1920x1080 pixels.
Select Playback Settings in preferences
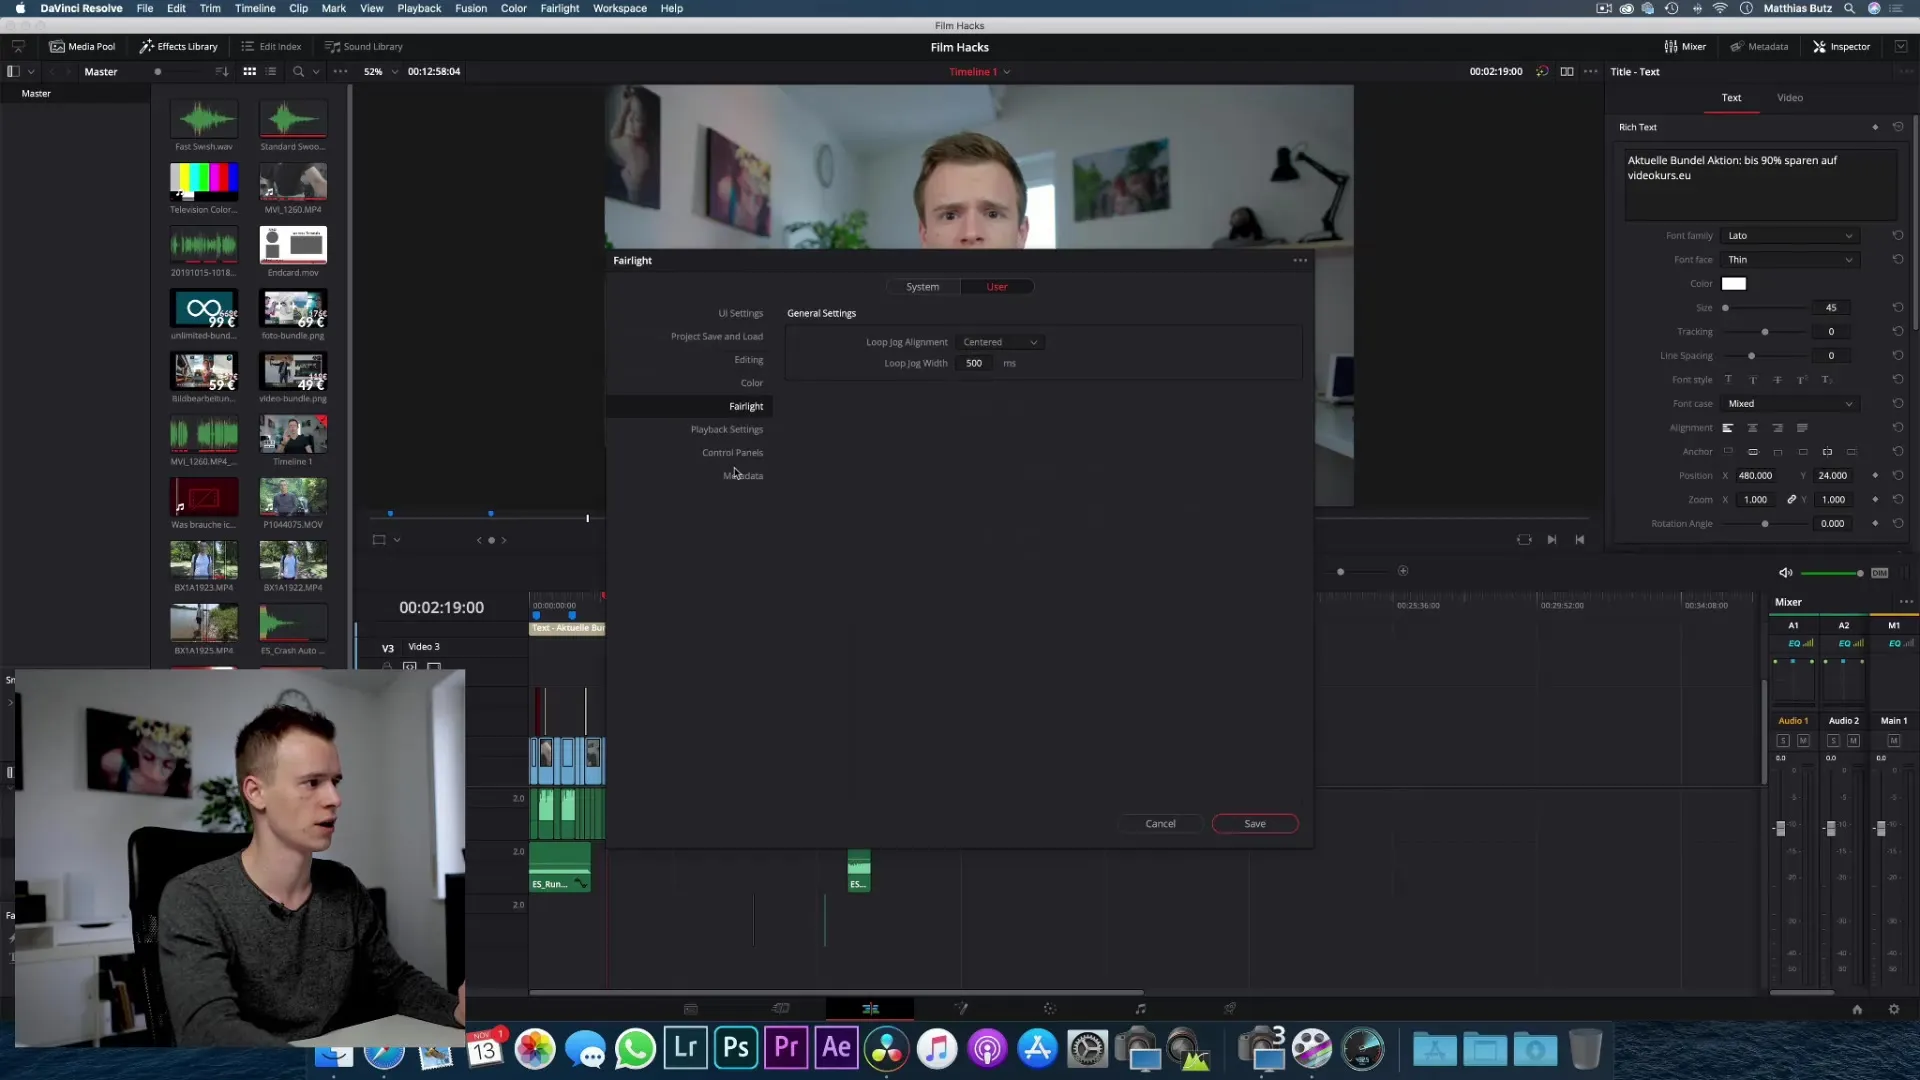pos(727,430)
